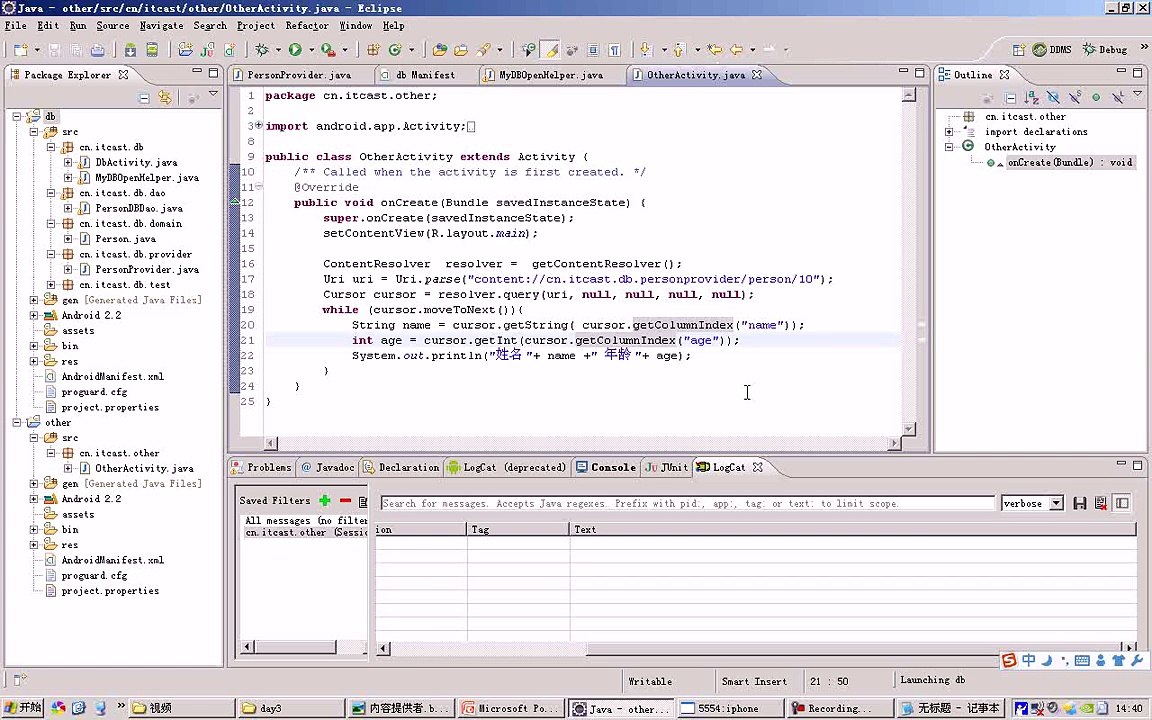Open day3 folder from taskbar

[x=291, y=708]
